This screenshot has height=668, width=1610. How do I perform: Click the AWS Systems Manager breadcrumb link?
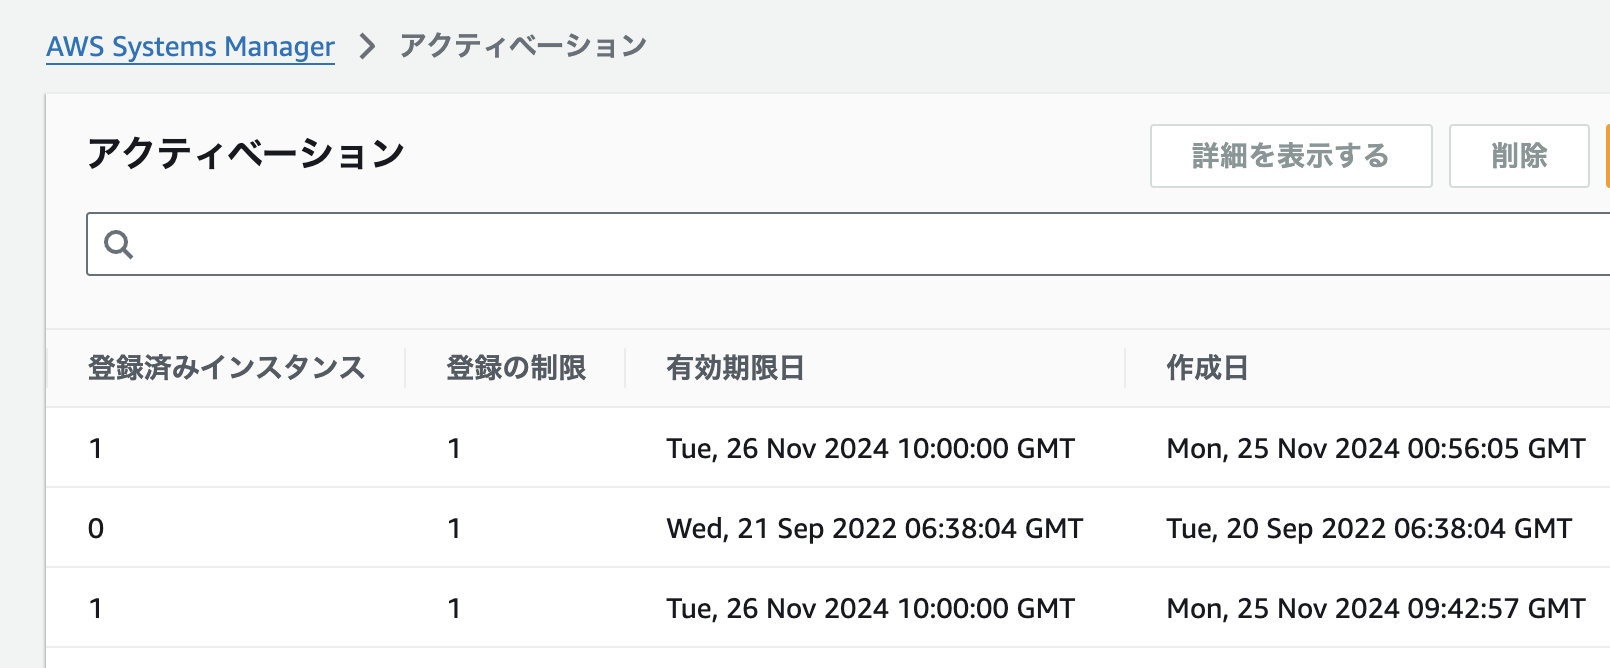click(190, 46)
